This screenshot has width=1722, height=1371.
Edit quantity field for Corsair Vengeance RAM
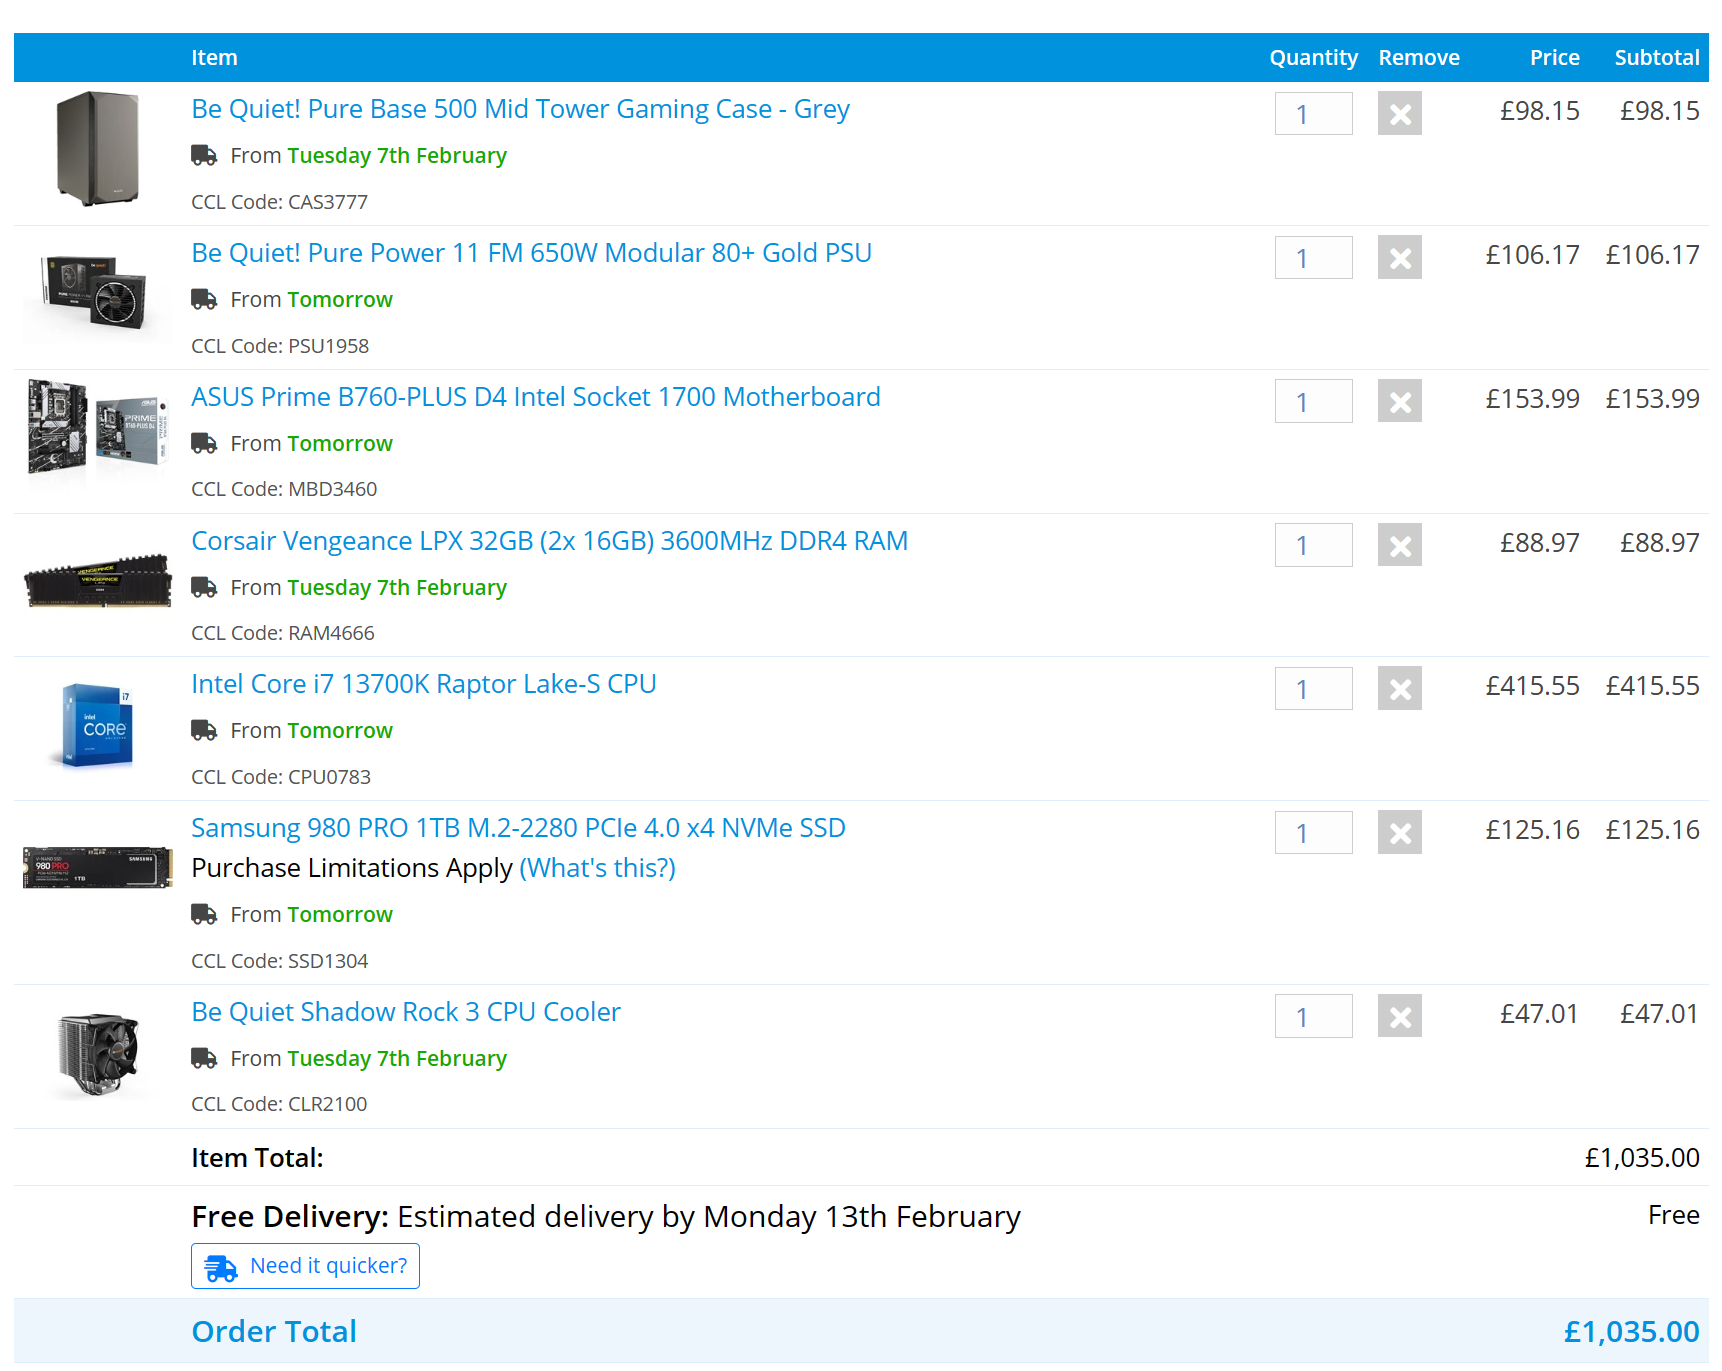1313,545
